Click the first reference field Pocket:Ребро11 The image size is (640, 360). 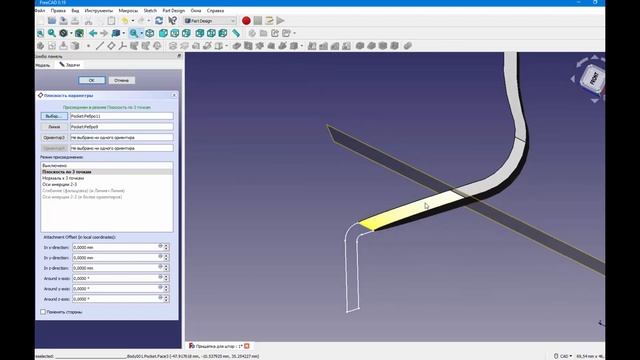point(122,116)
